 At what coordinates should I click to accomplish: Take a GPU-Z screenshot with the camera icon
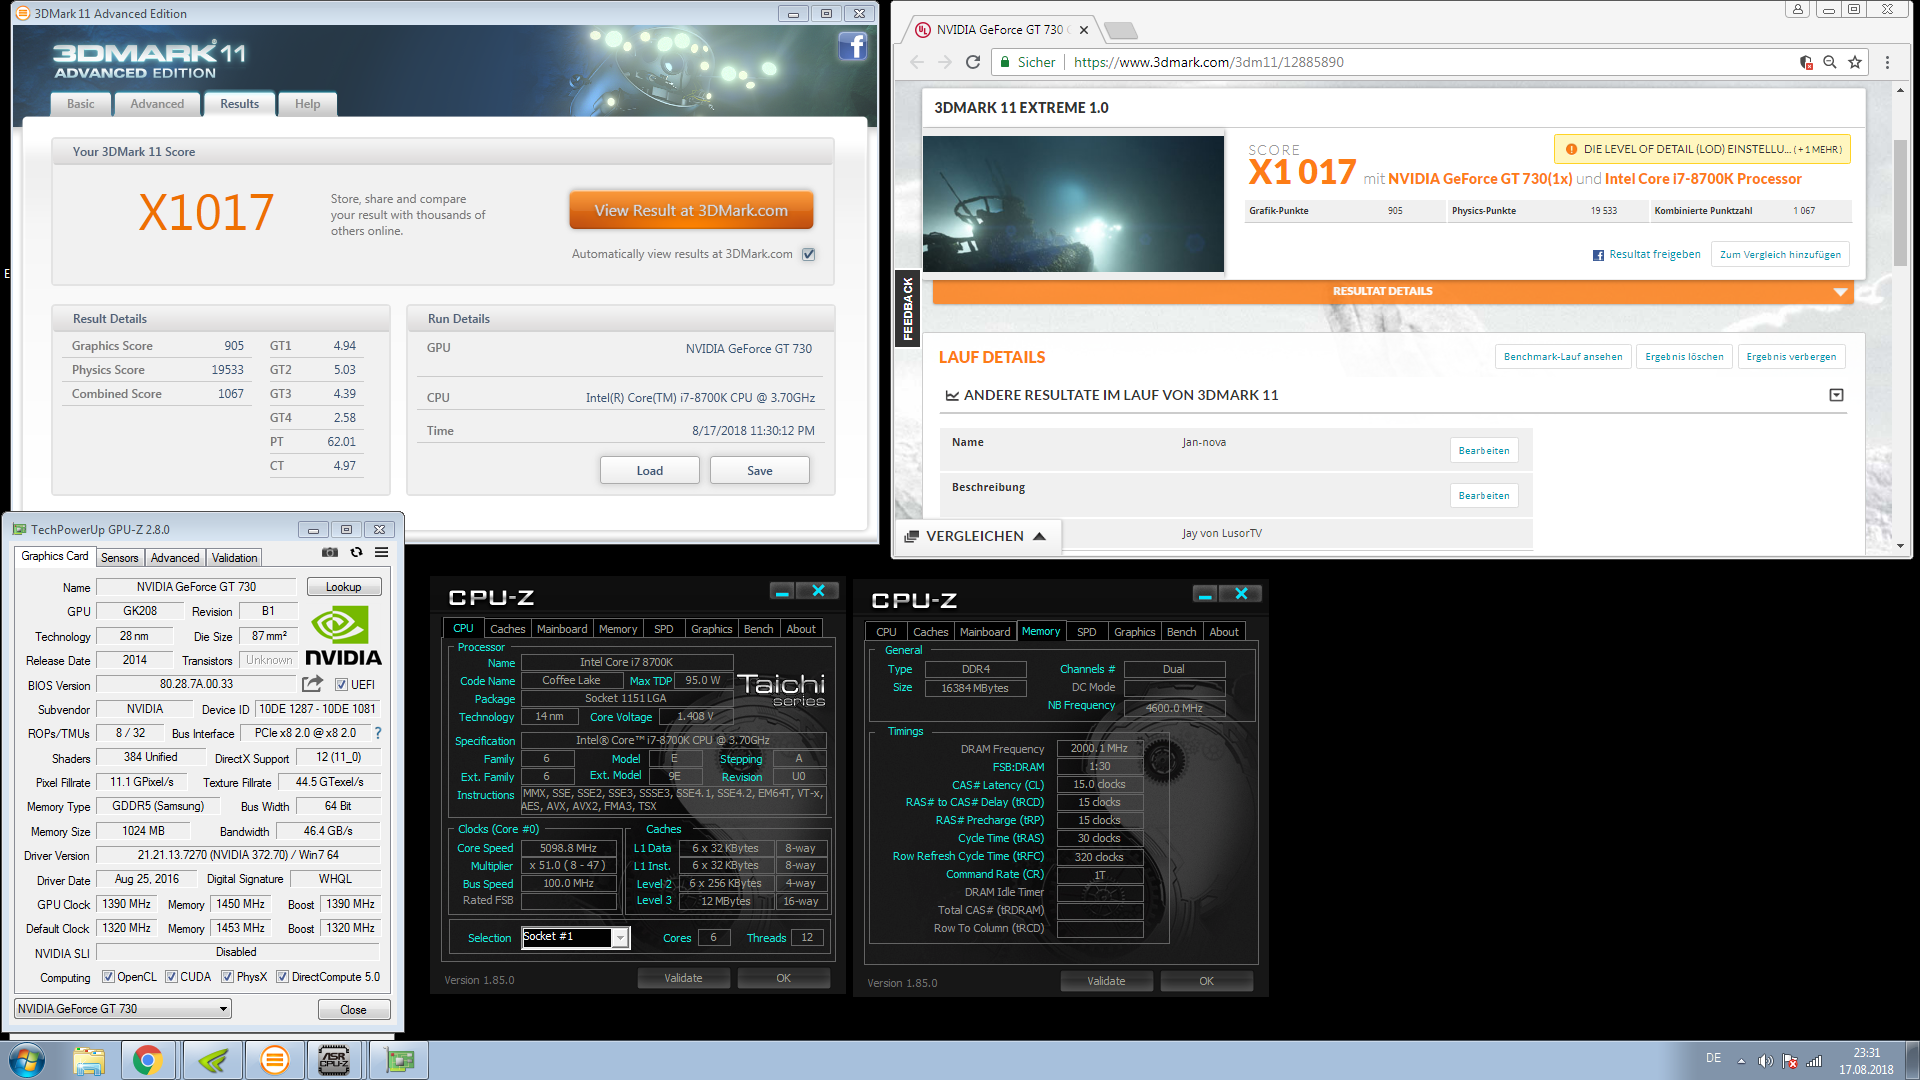[330, 553]
